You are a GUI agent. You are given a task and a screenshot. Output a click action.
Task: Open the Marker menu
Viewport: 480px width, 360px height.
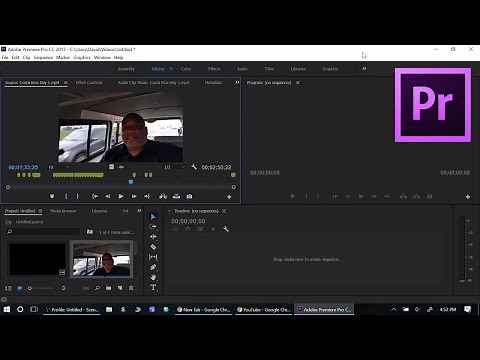coord(63,57)
